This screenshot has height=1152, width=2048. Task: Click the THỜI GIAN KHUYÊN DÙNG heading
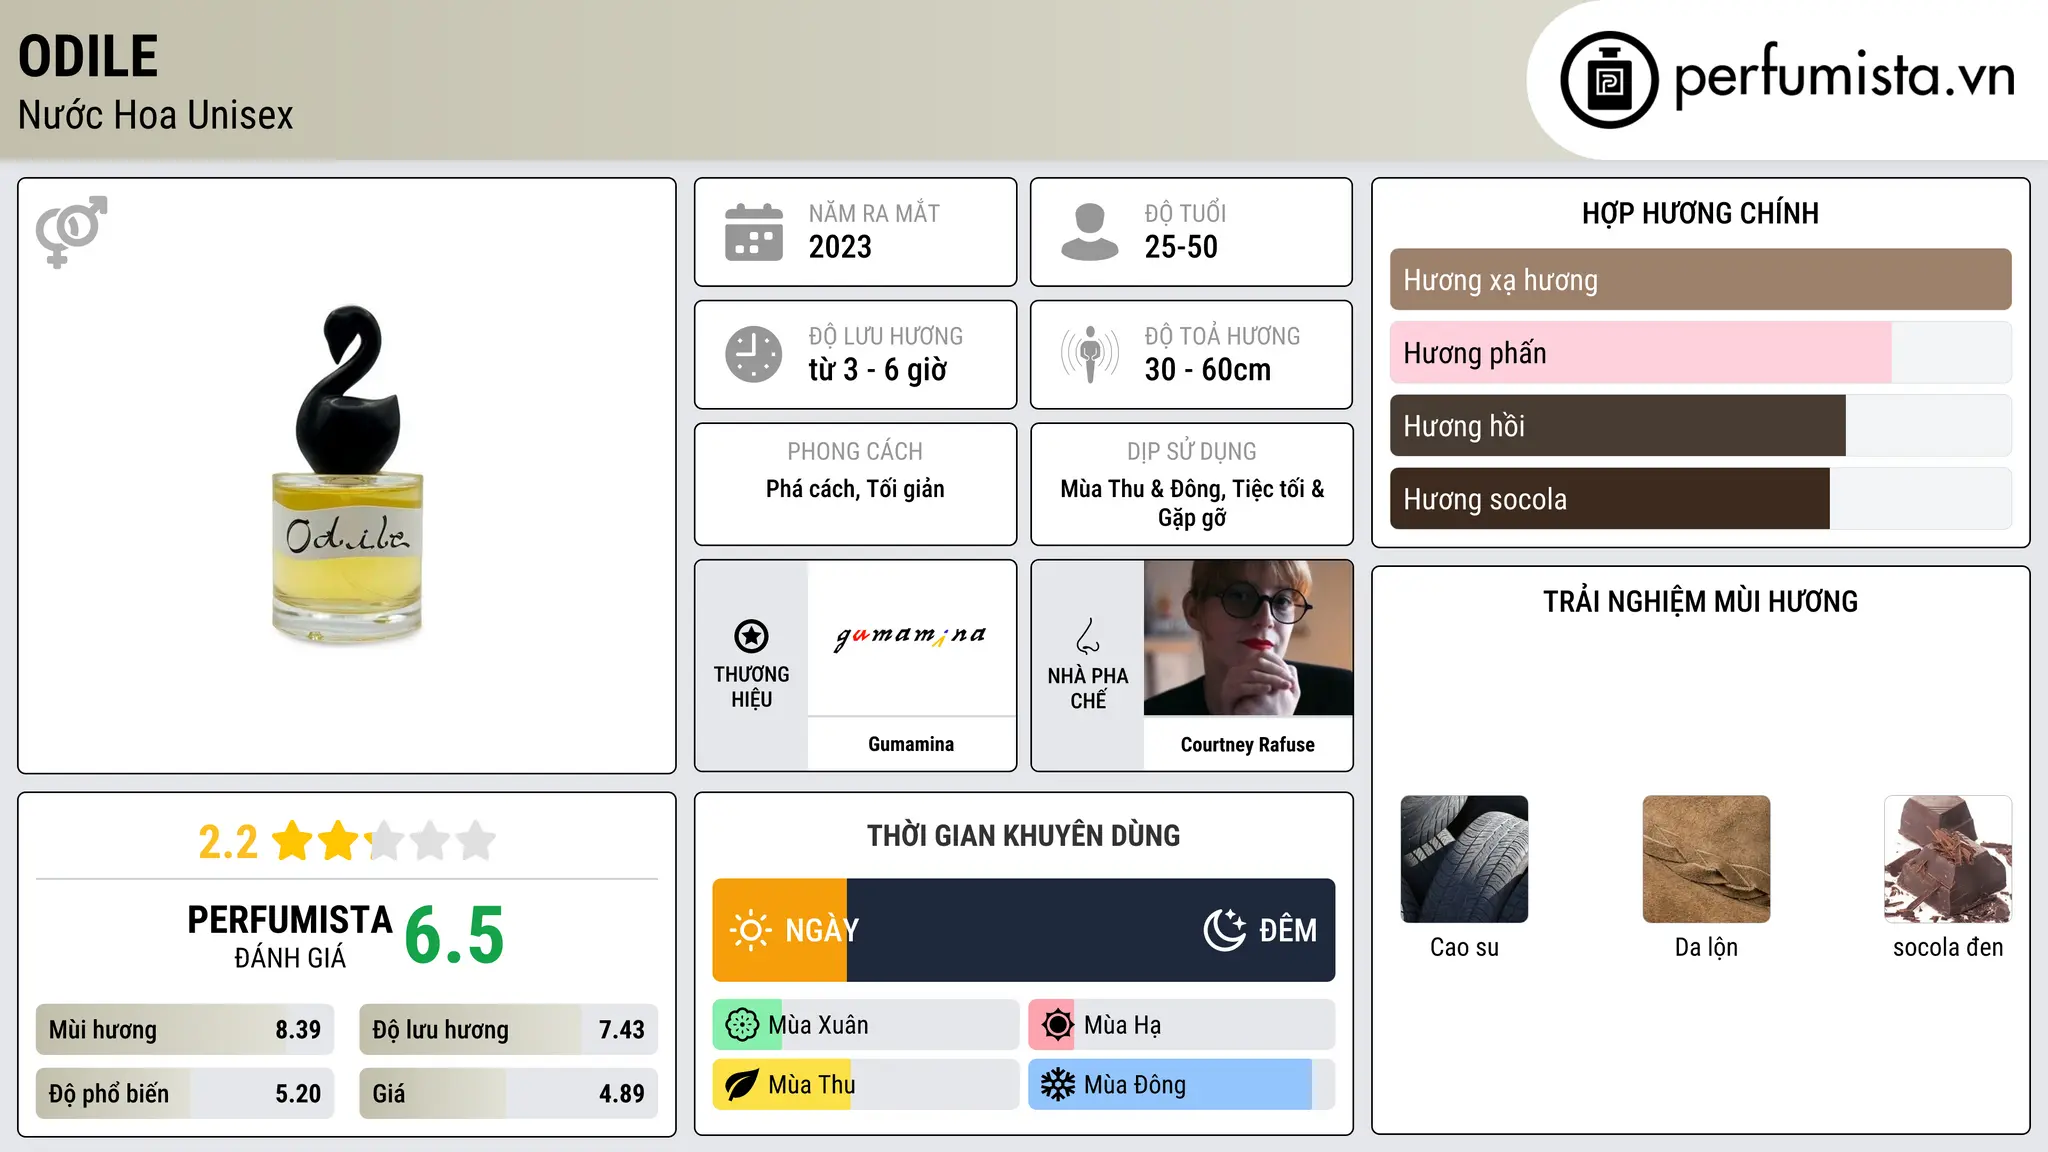1023,835
